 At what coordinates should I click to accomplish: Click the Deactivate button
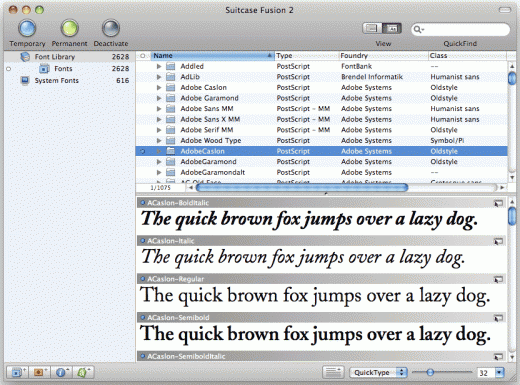pos(111,28)
